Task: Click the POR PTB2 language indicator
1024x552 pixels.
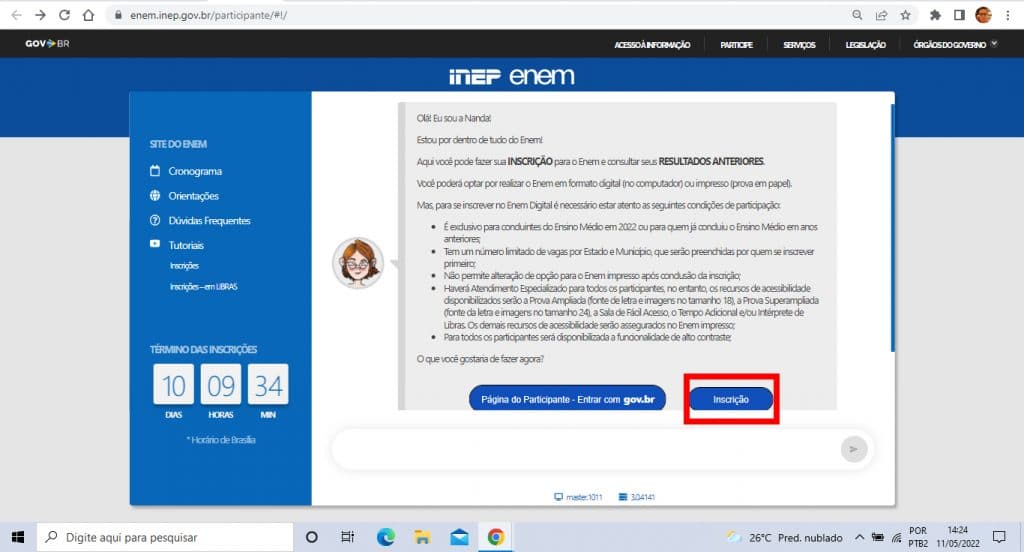Action: click(x=918, y=537)
